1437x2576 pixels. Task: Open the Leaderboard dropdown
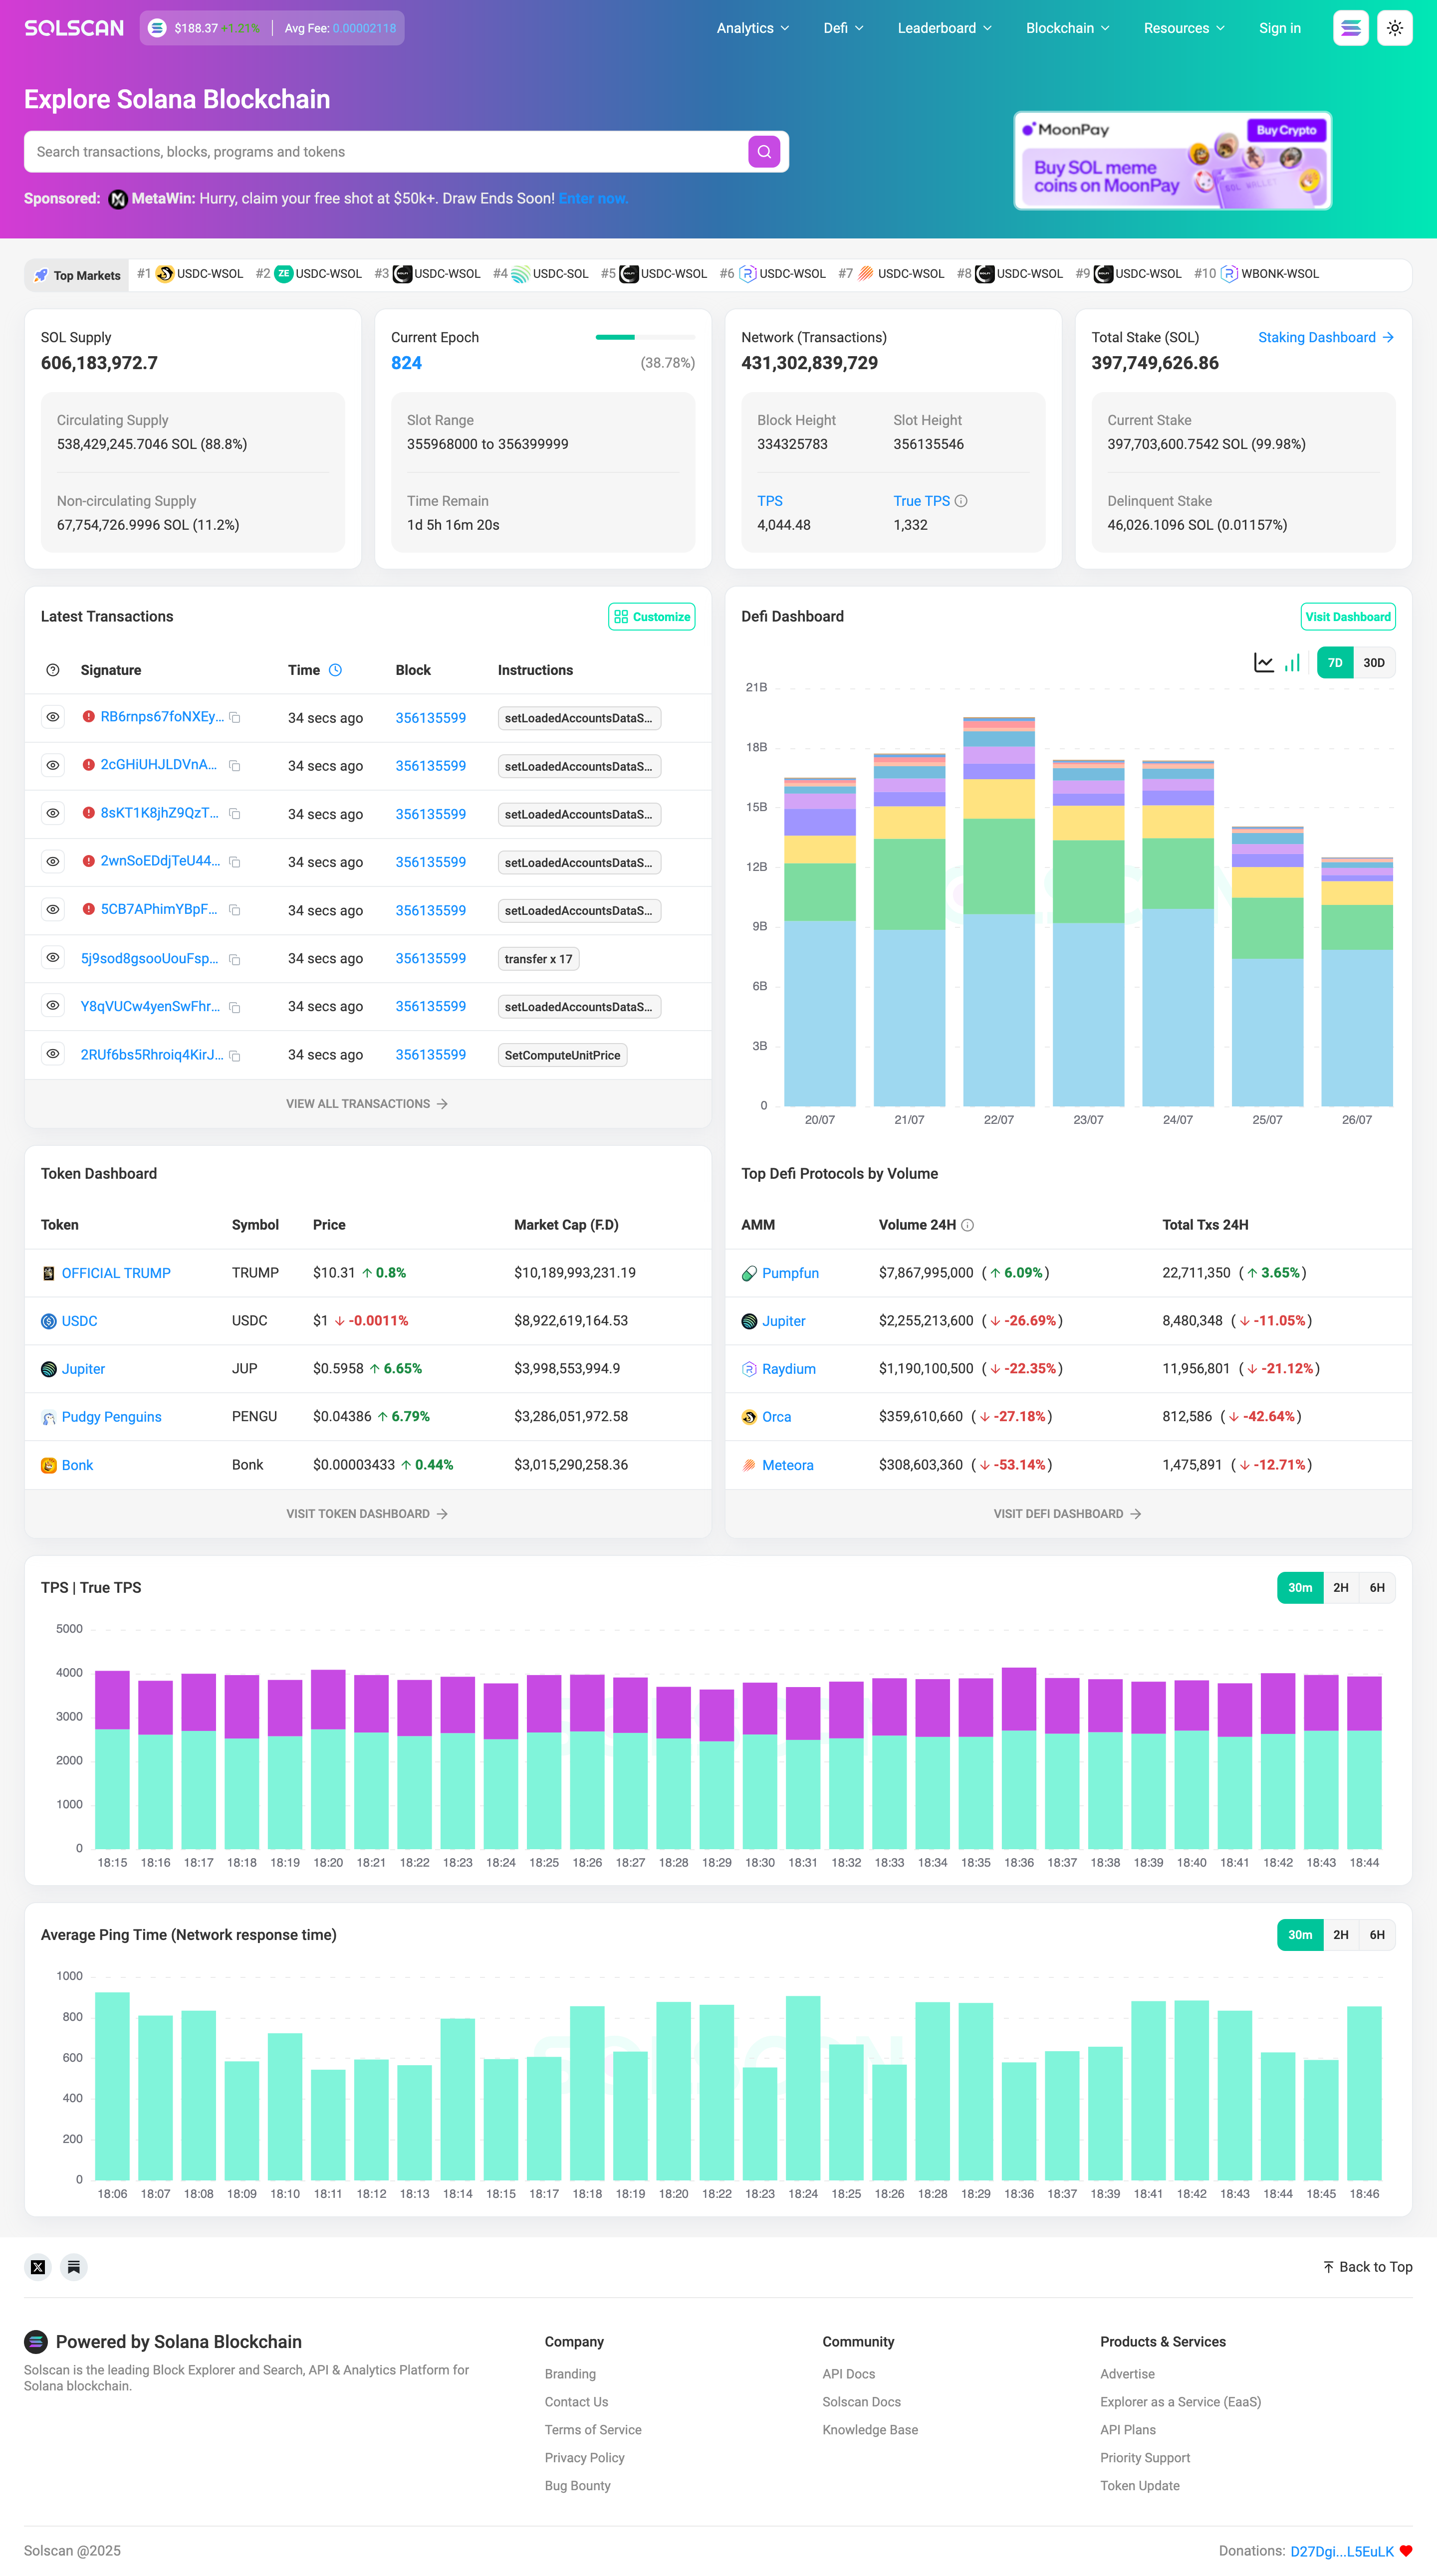(944, 28)
